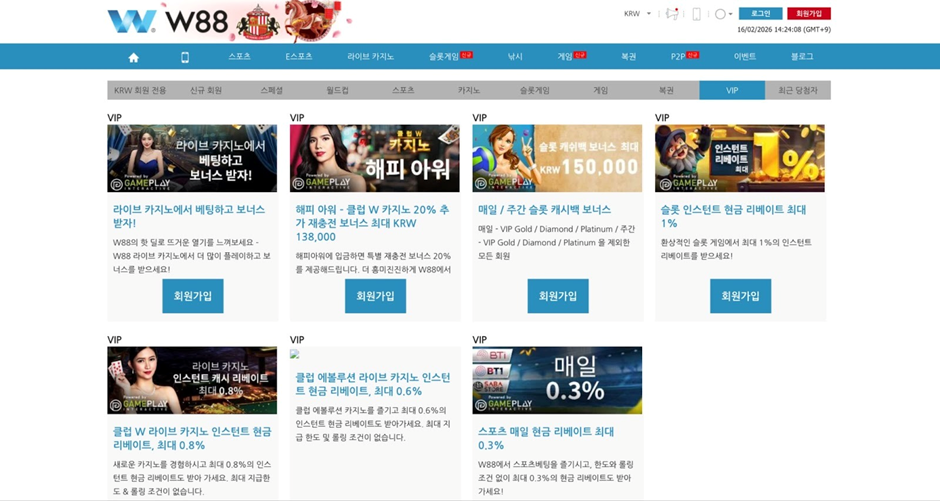
Task: Open 라이브 카지노에서 베팅하고 보너스 받자 title link
Action: click(x=189, y=216)
